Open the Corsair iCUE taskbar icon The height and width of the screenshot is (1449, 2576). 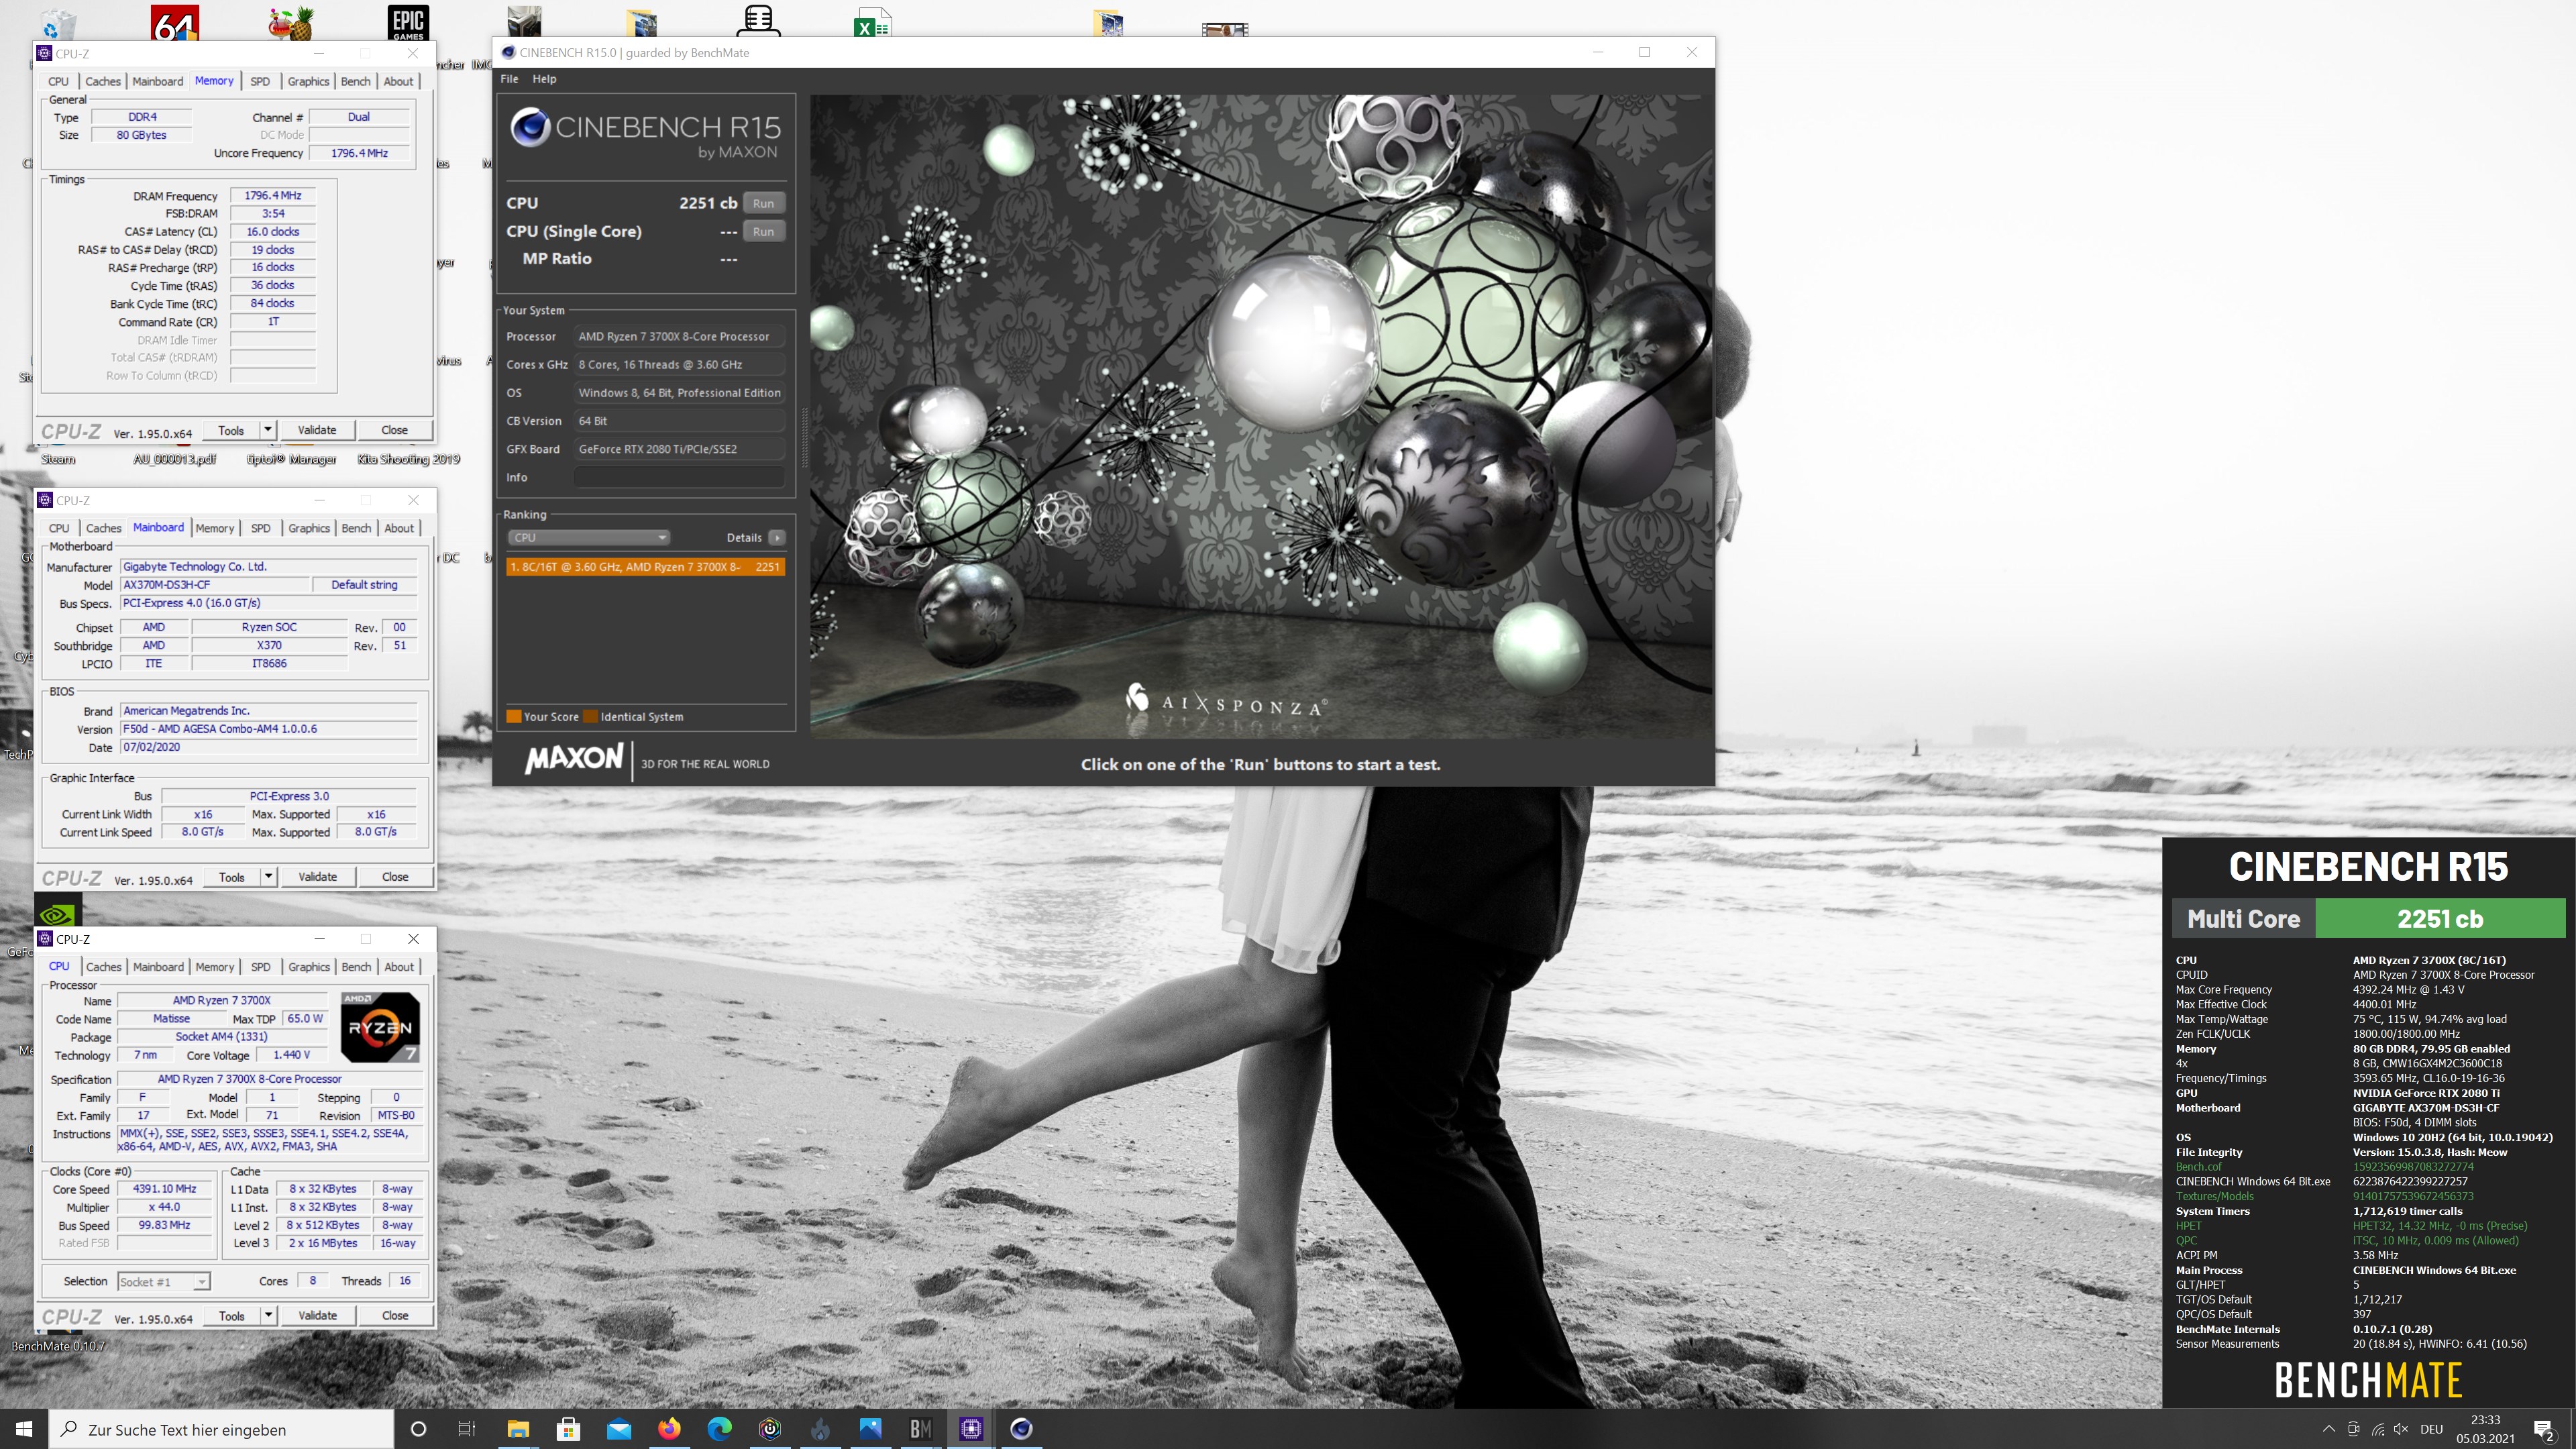770,1429
